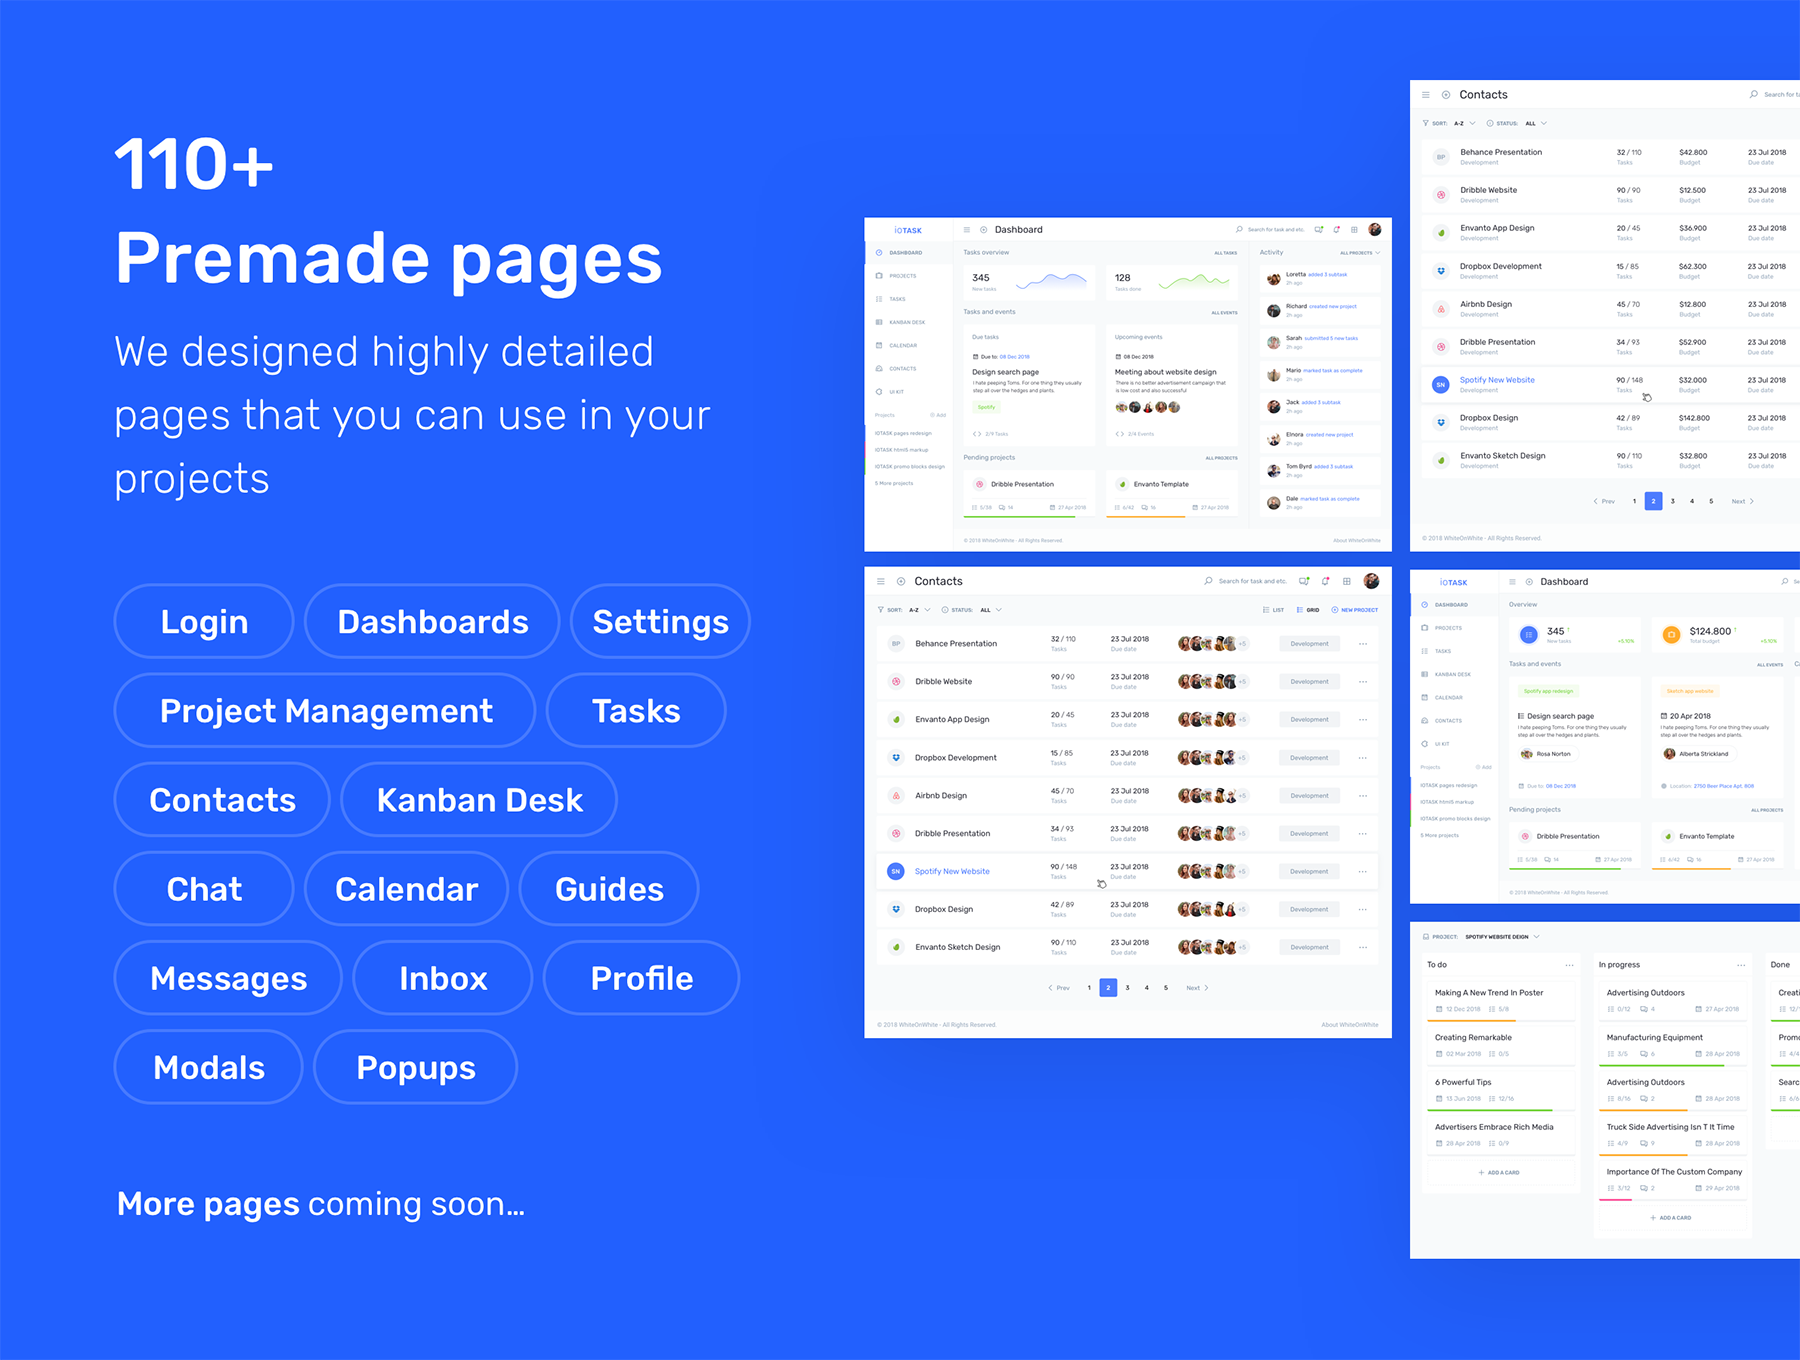Click the Kanban Desk pill label
The height and width of the screenshot is (1360, 1800).
[479, 800]
